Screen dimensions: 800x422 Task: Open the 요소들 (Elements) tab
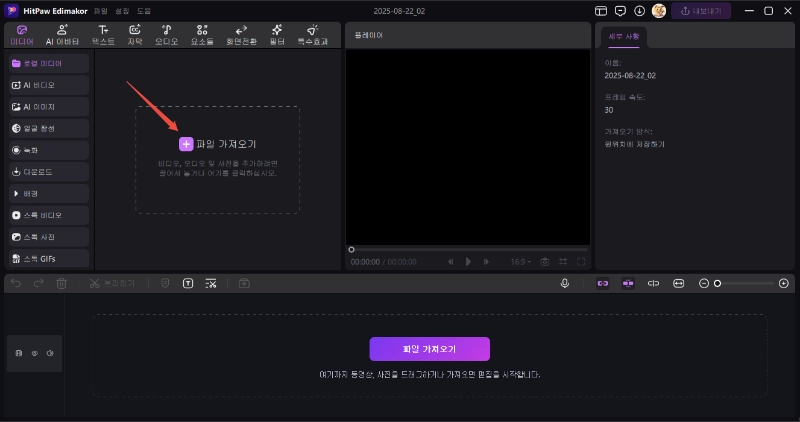202,35
